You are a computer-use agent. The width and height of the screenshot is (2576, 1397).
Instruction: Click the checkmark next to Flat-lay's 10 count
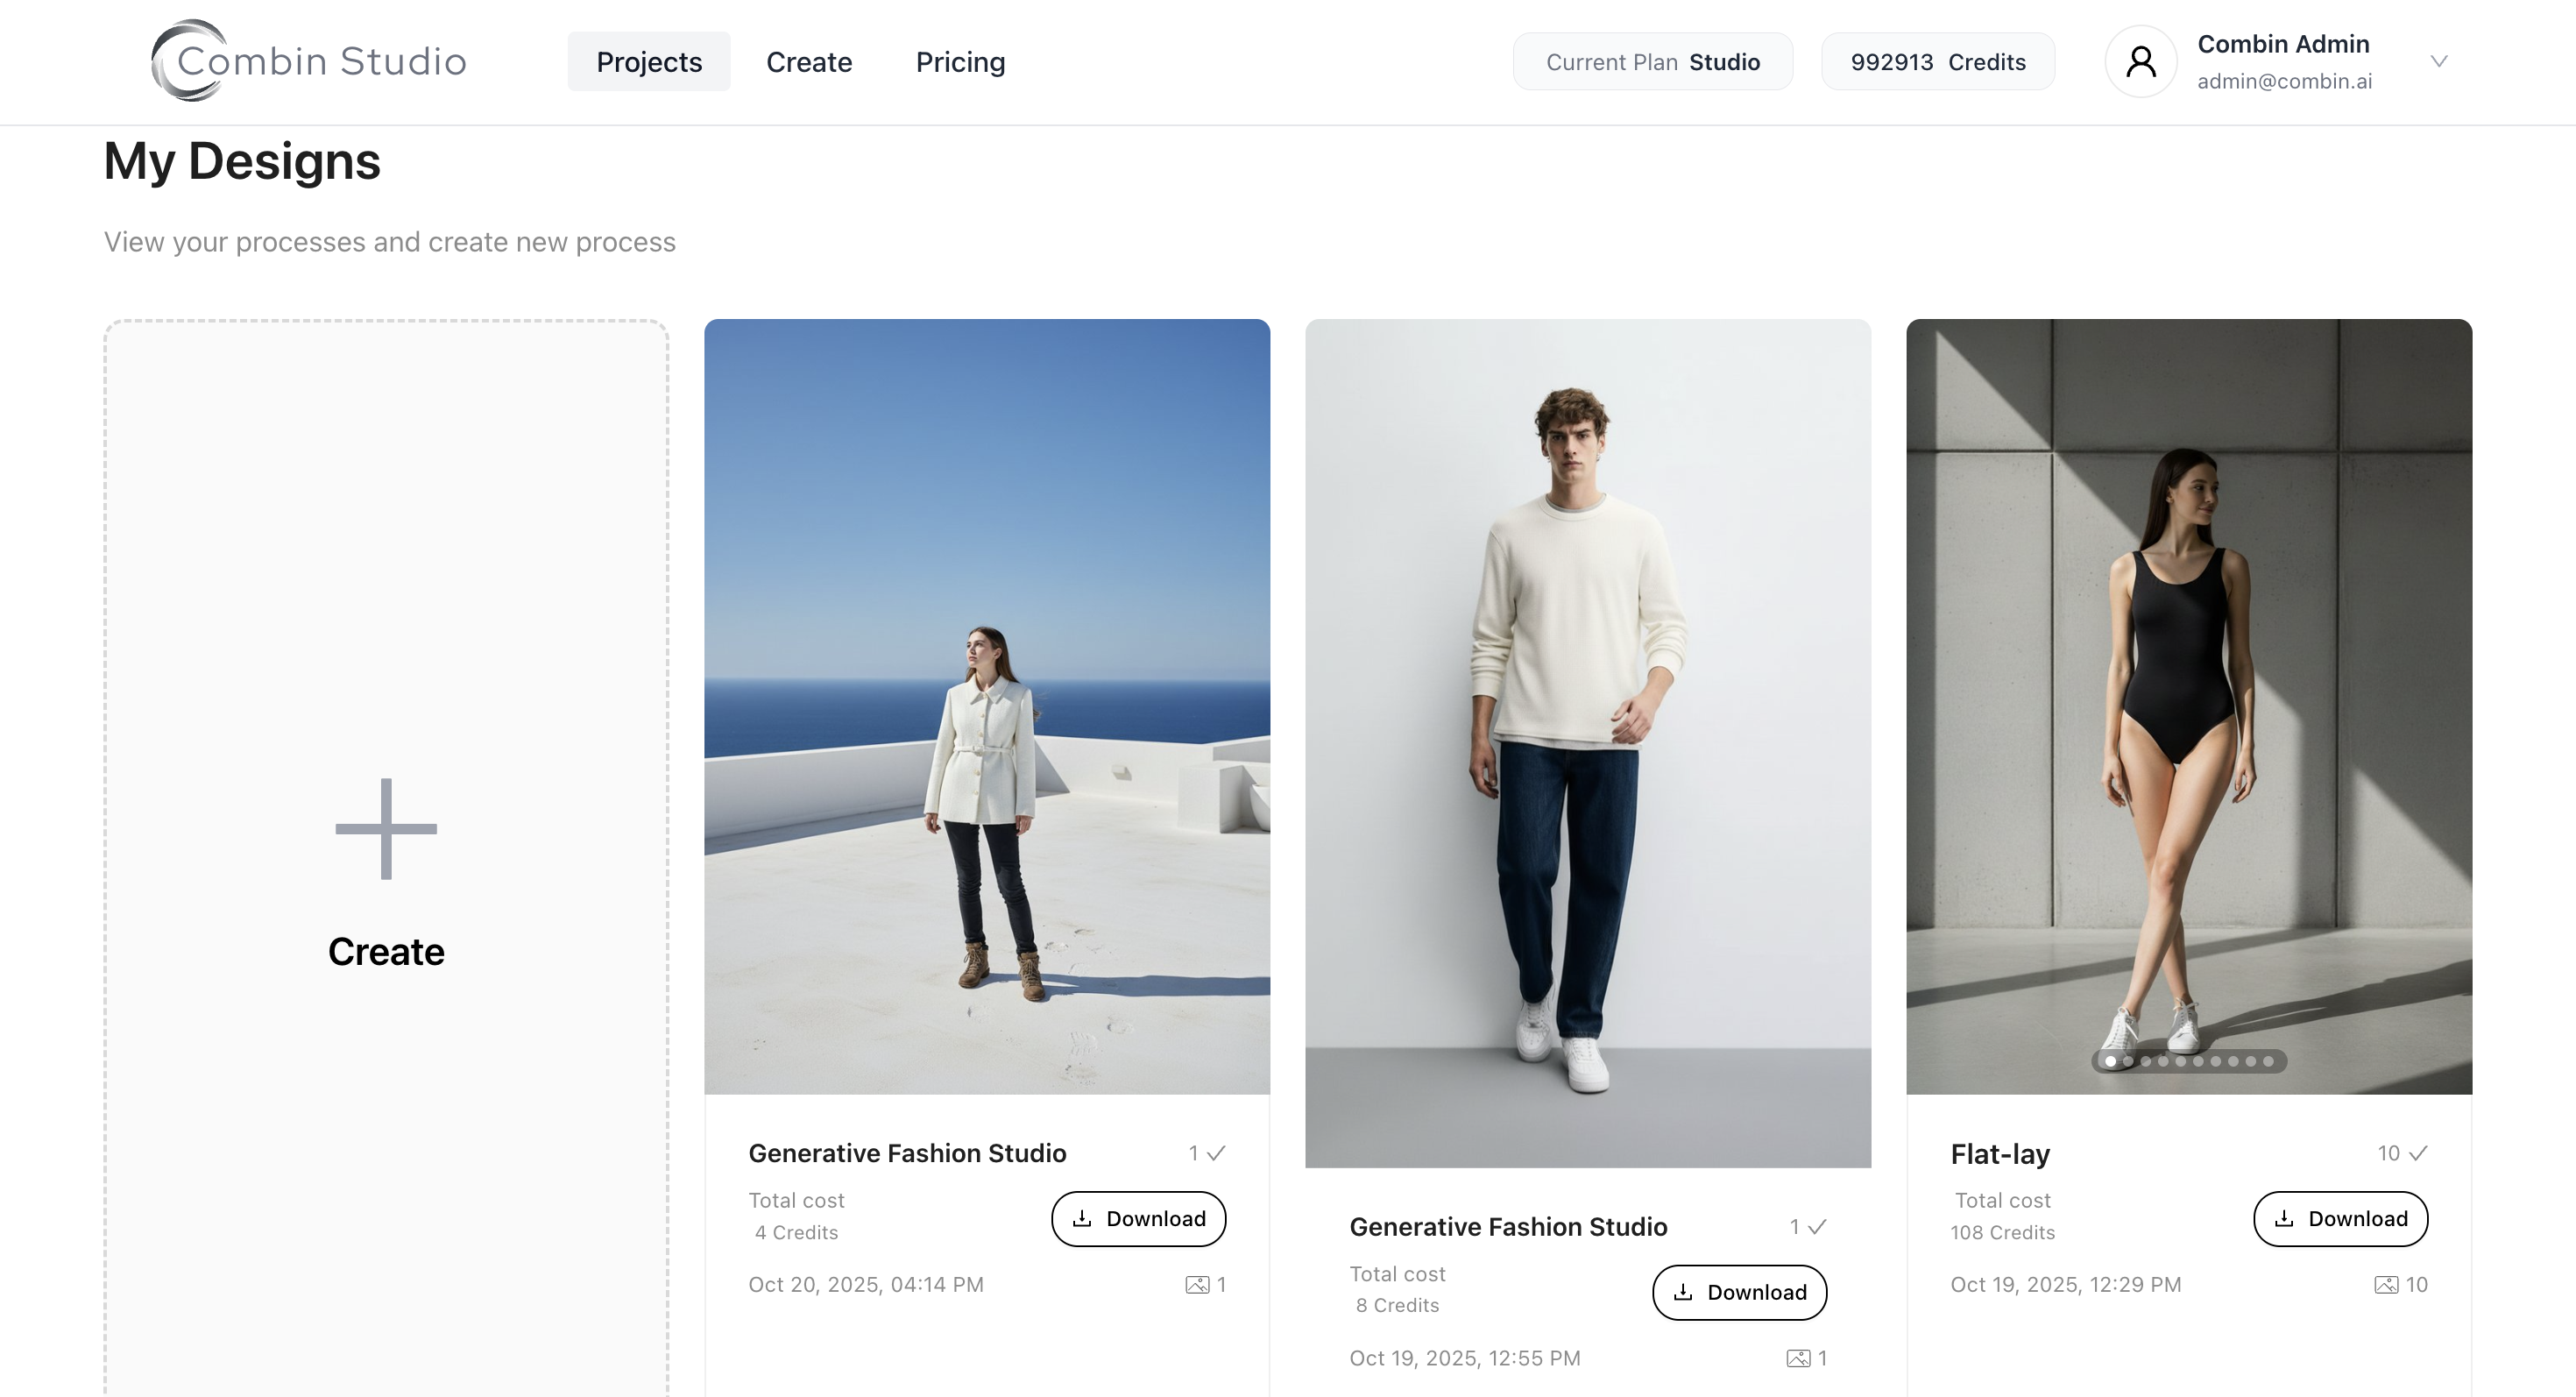(x=2419, y=1153)
